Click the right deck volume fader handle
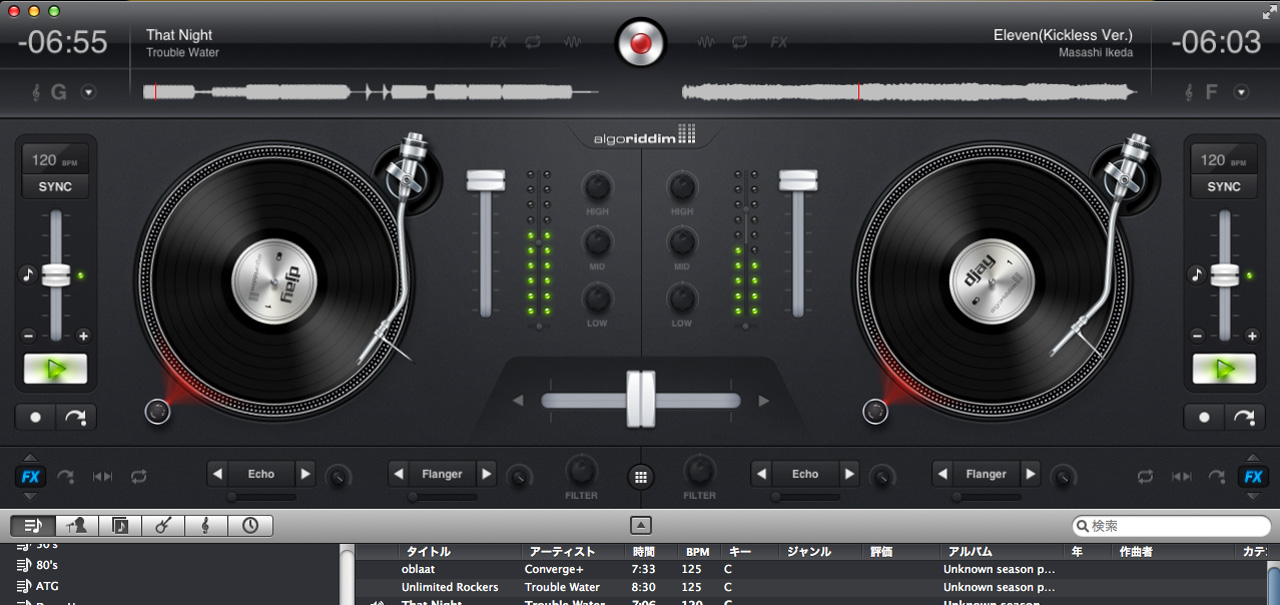Screen dimensions: 1280x605 point(798,180)
